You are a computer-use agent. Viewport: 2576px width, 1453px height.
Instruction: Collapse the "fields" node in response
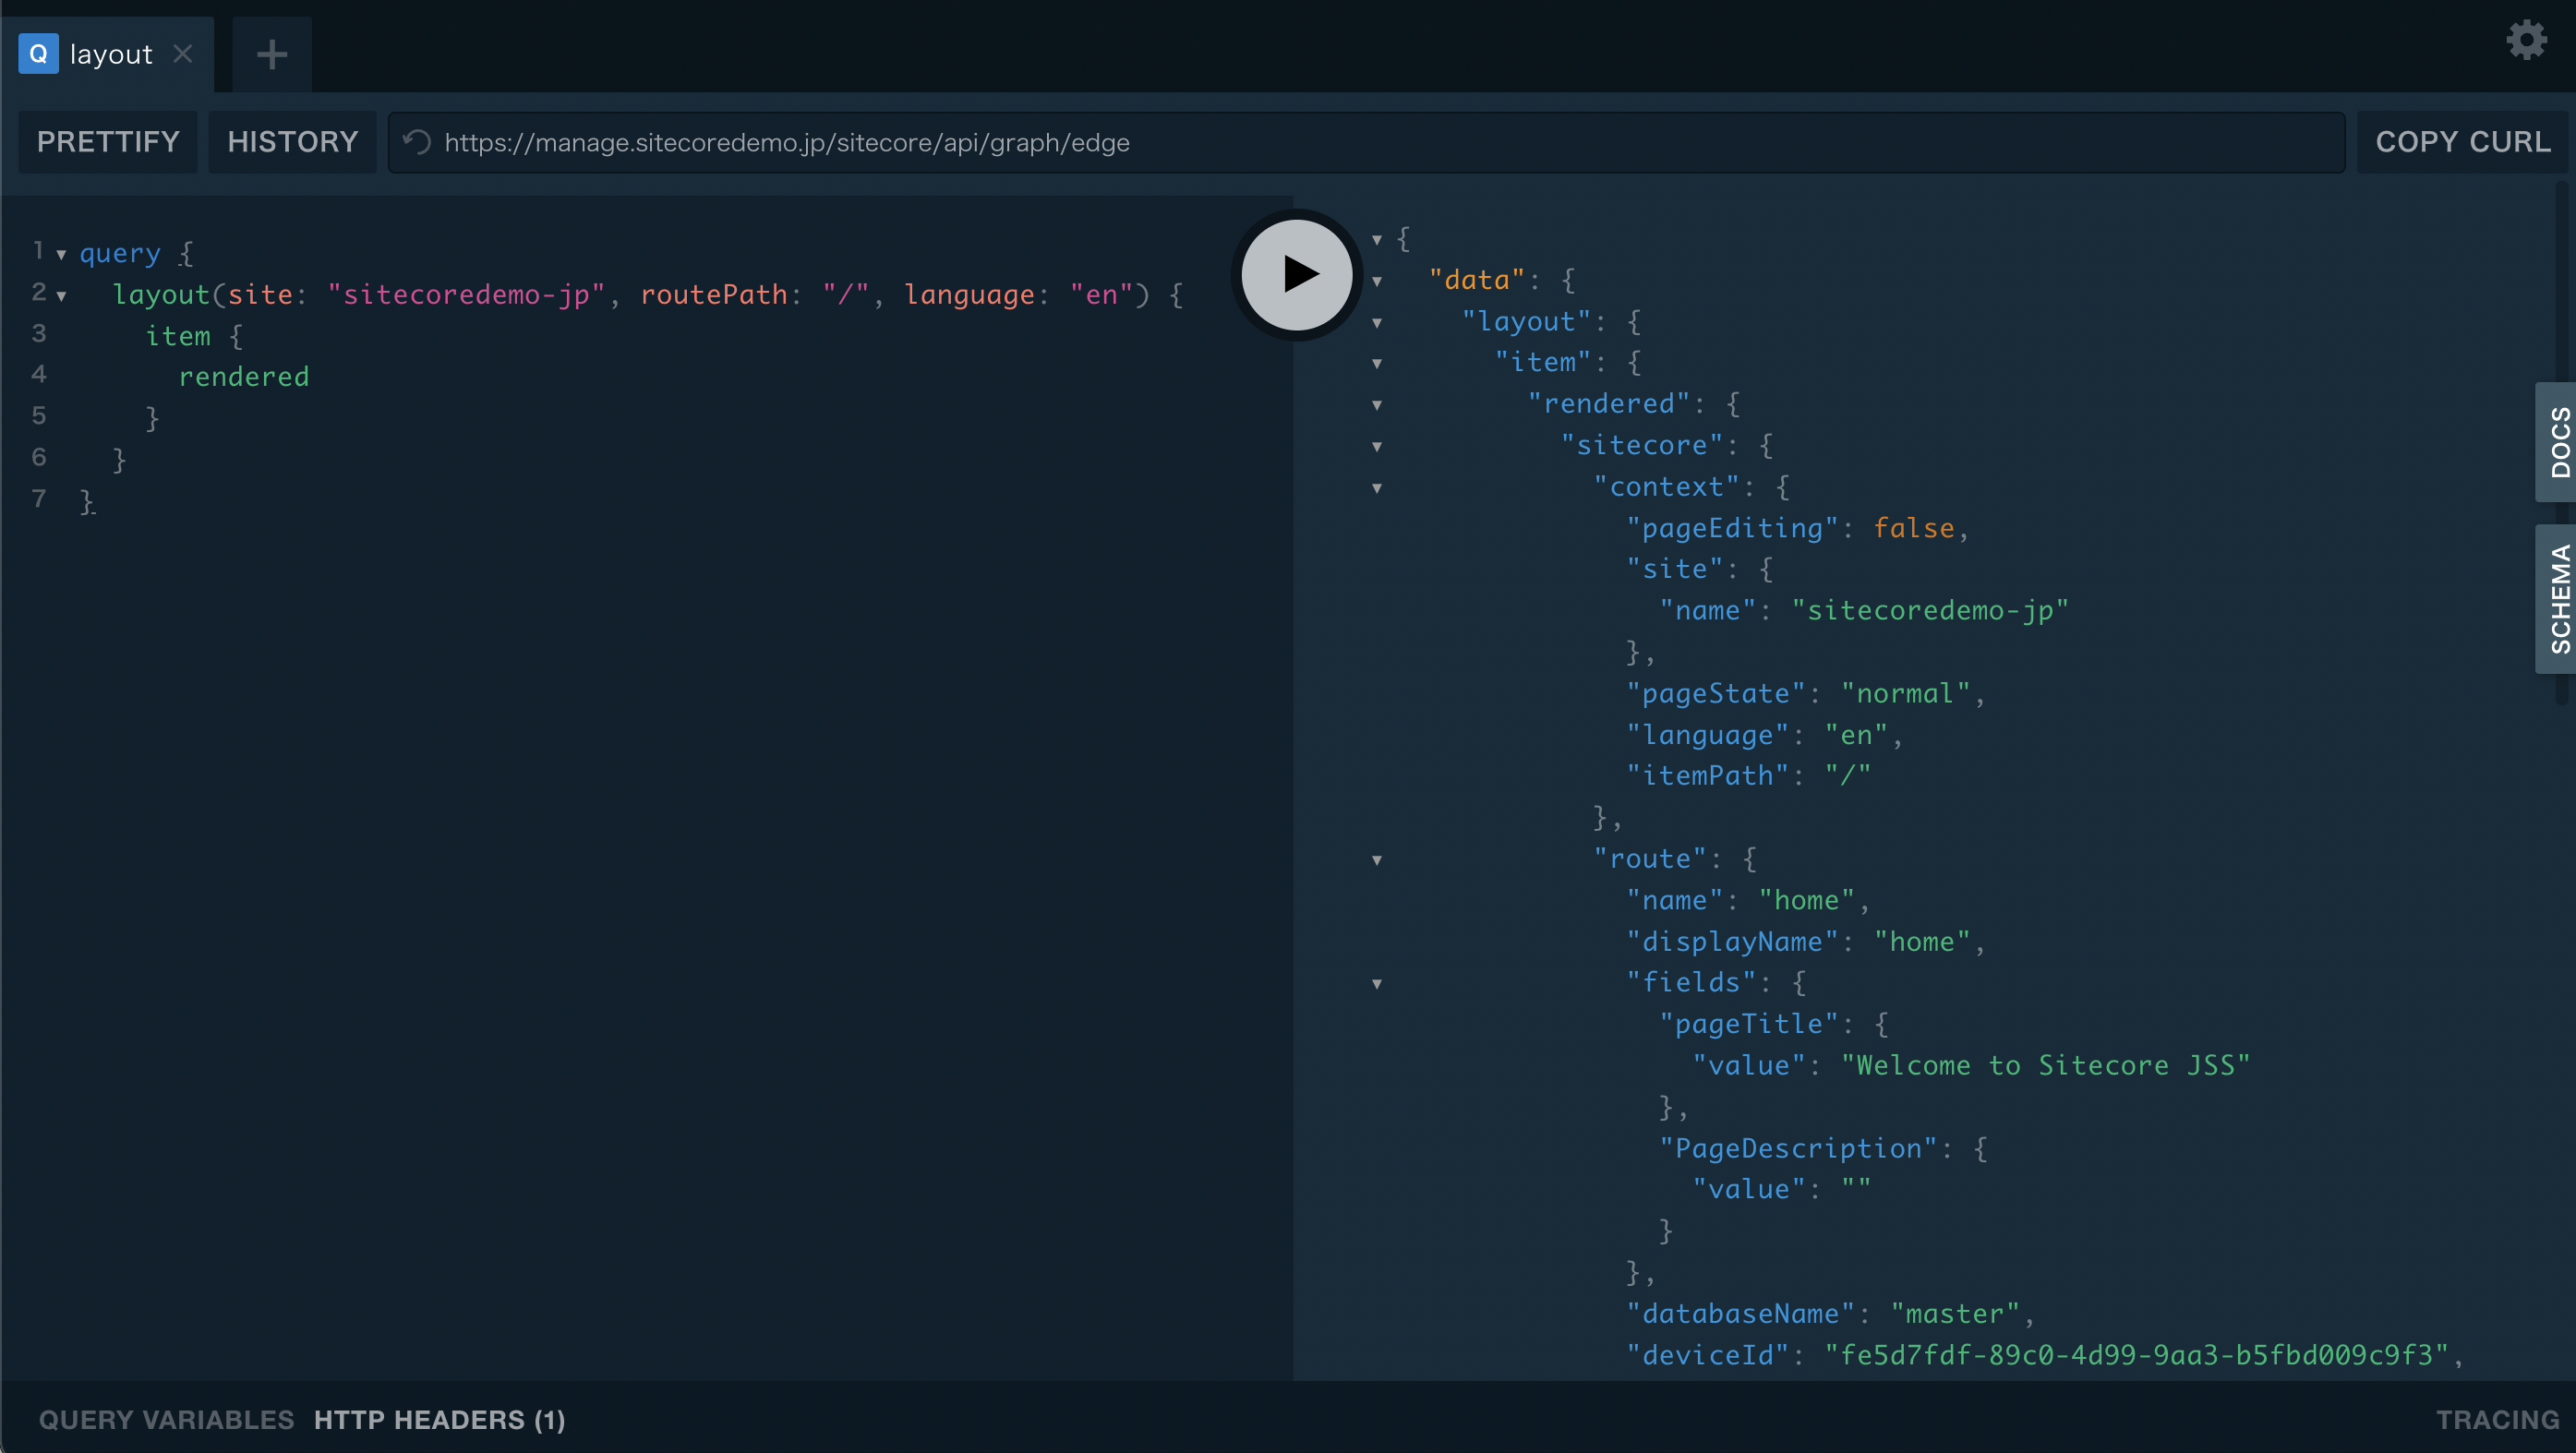[x=1377, y=985]
